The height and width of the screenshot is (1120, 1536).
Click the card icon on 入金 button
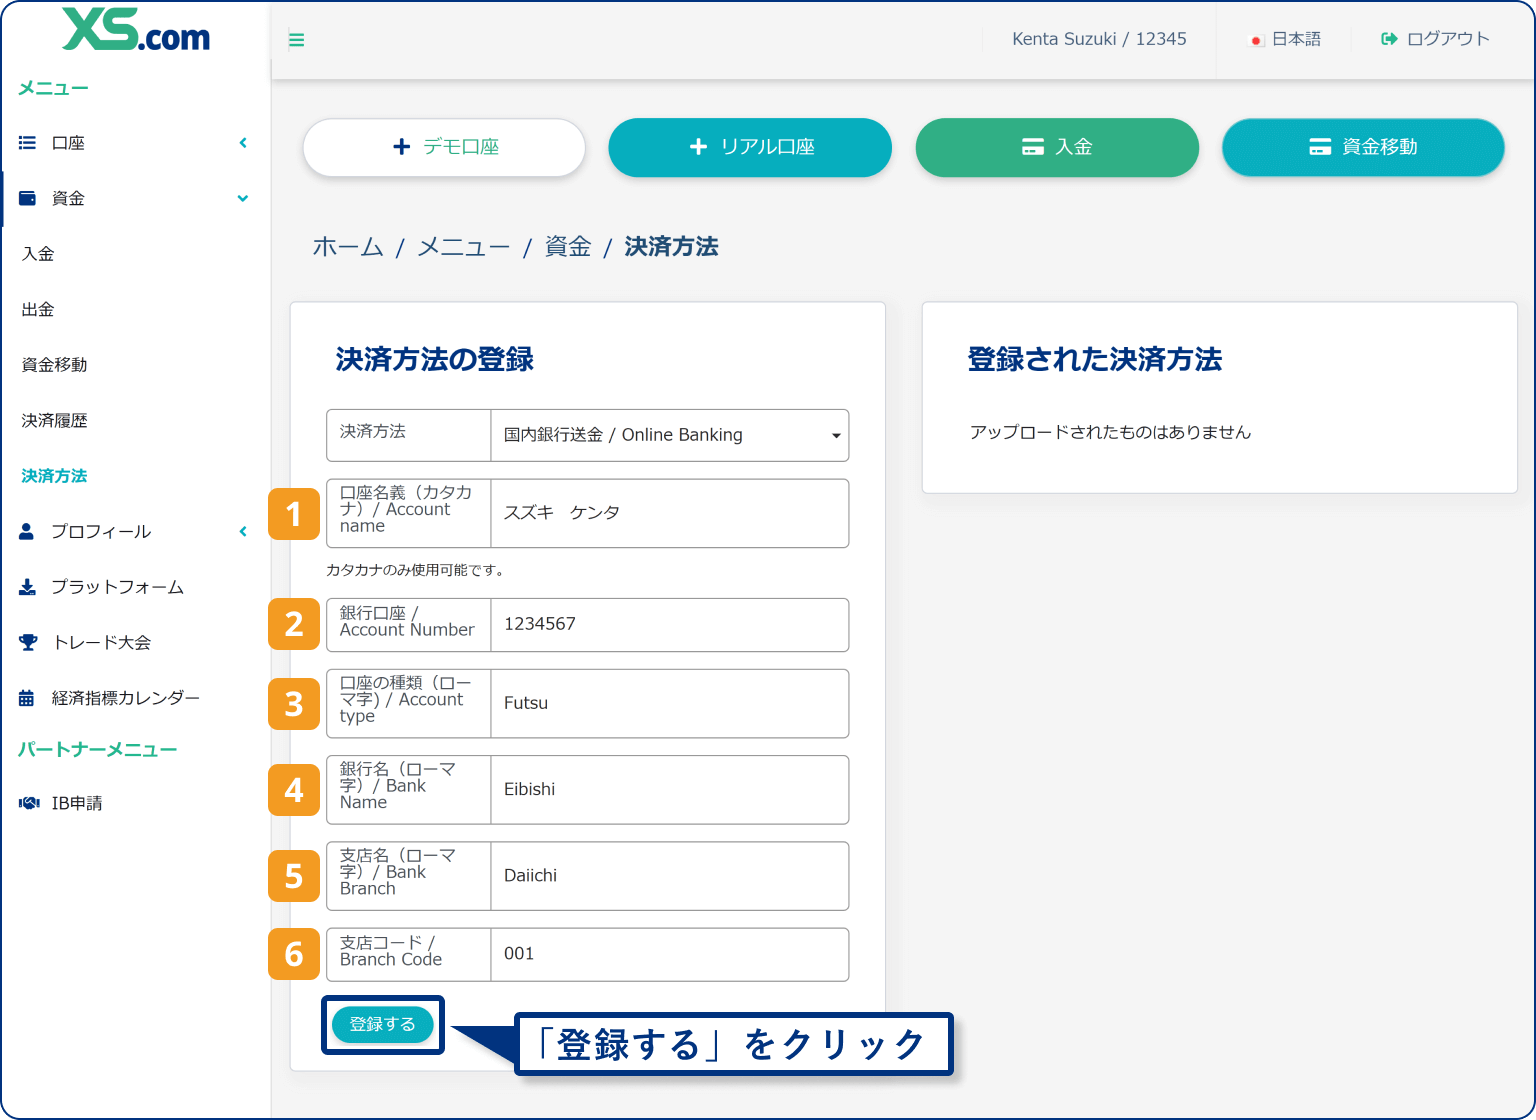[1033, 147]
